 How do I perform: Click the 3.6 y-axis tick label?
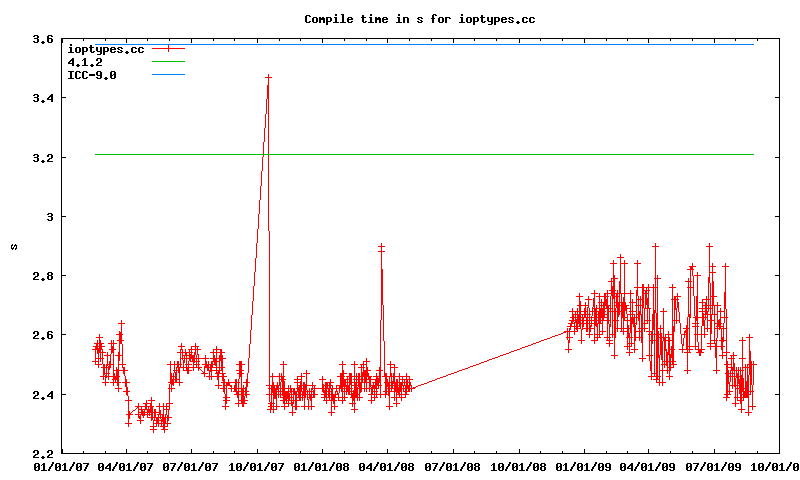pyautogui.click(x=42, y=39)
